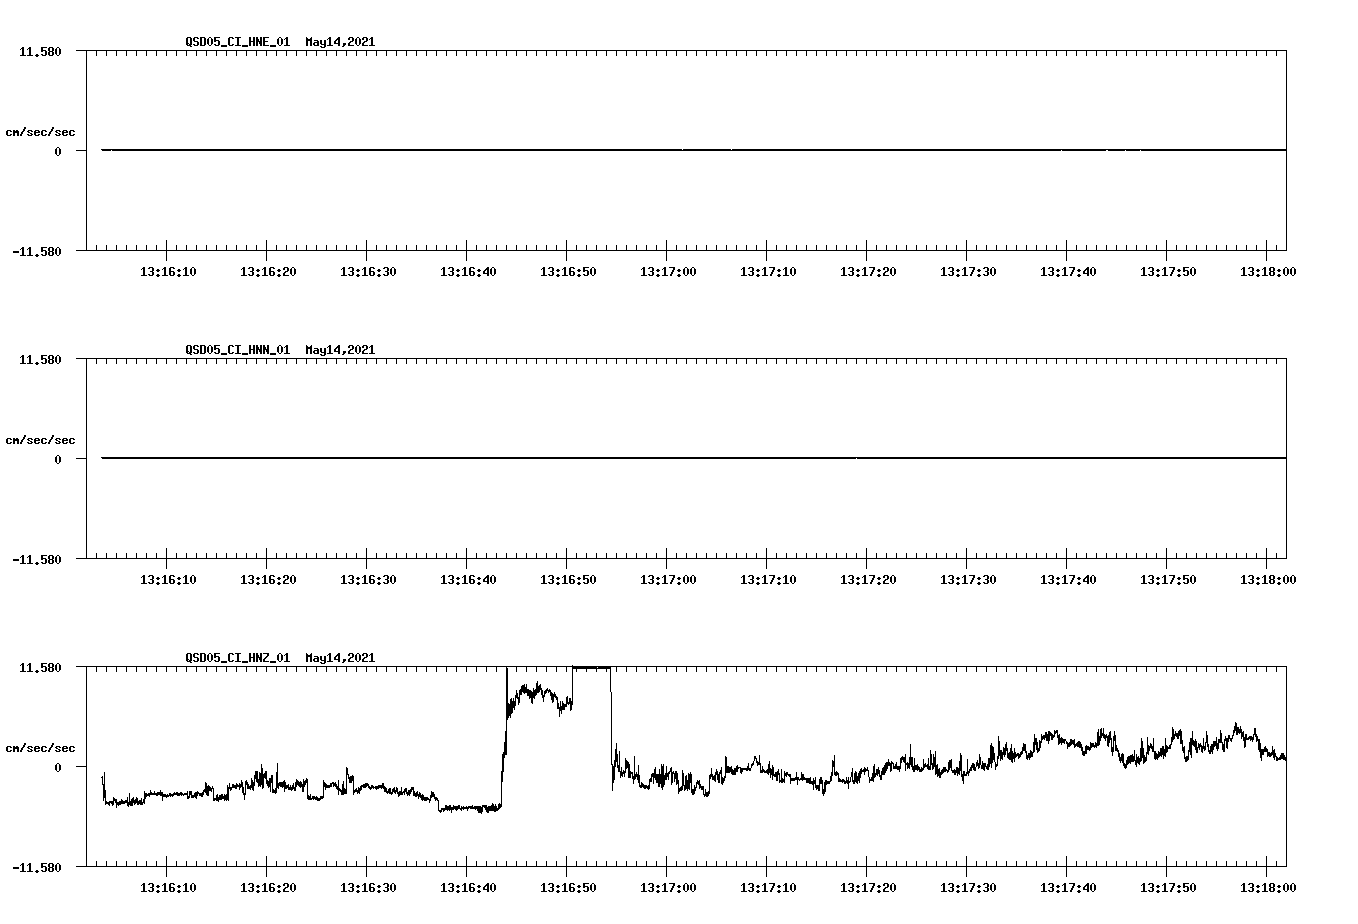Click the -11.580 lower limit on middle plot
This screenshot has width=1358, height=924.
[38, 562]
